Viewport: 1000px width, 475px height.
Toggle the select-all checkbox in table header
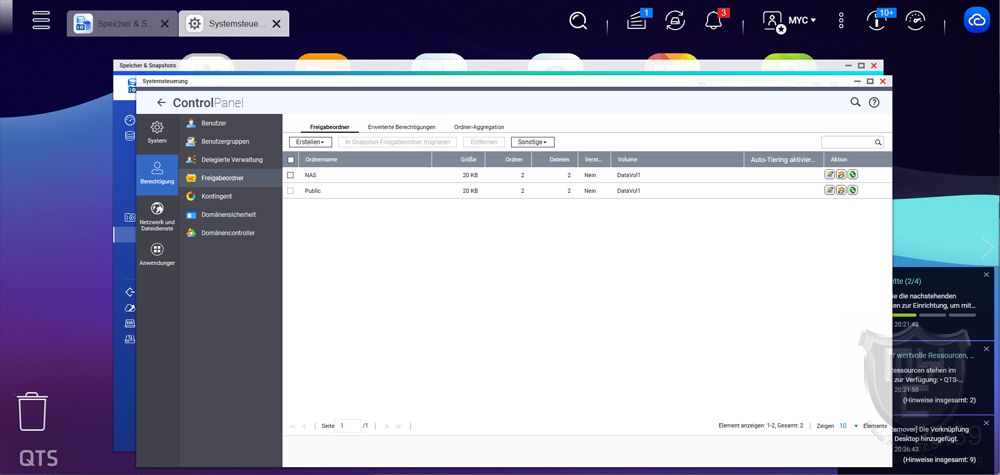[x=291, y=160]
